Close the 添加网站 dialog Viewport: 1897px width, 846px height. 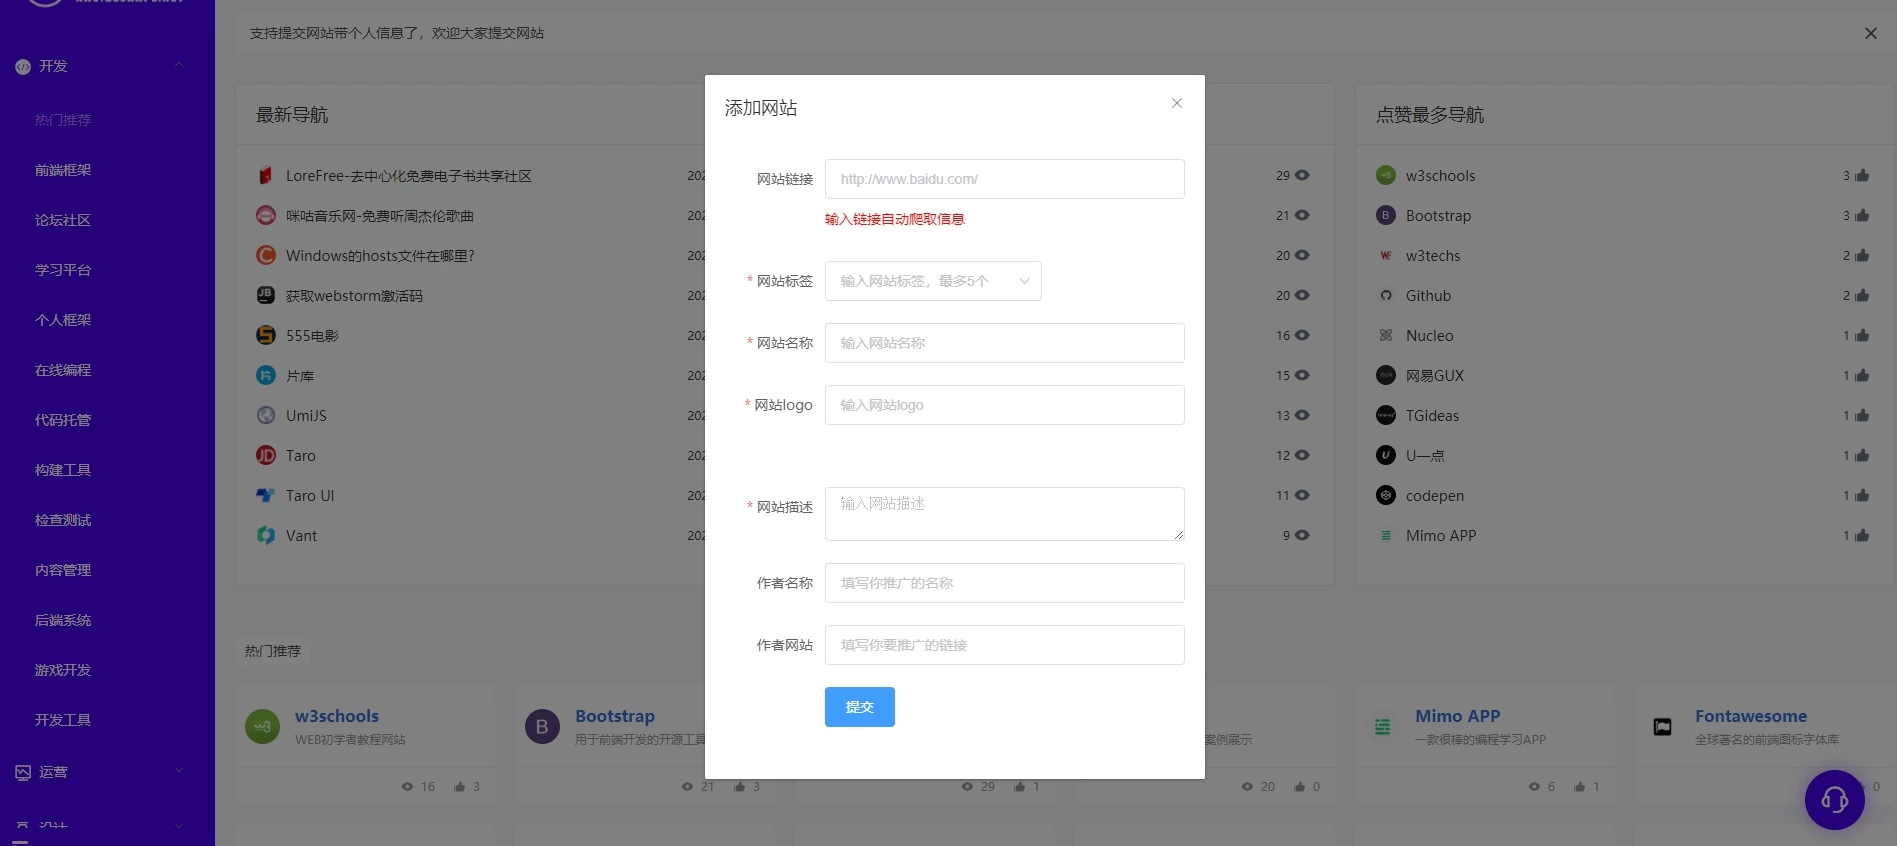pyautogui.click(x=1177, y=103)
